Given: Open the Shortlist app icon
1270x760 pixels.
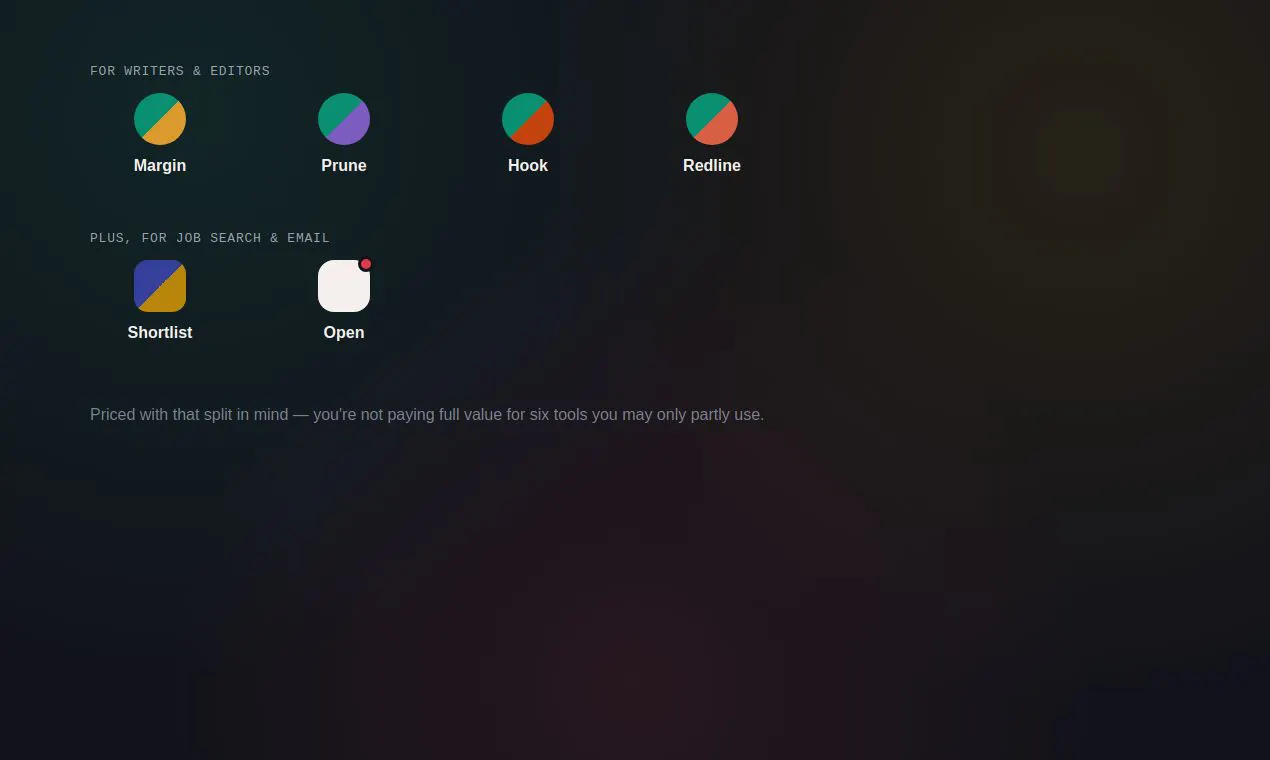Looking at the screenshot, I should point(160,286).
